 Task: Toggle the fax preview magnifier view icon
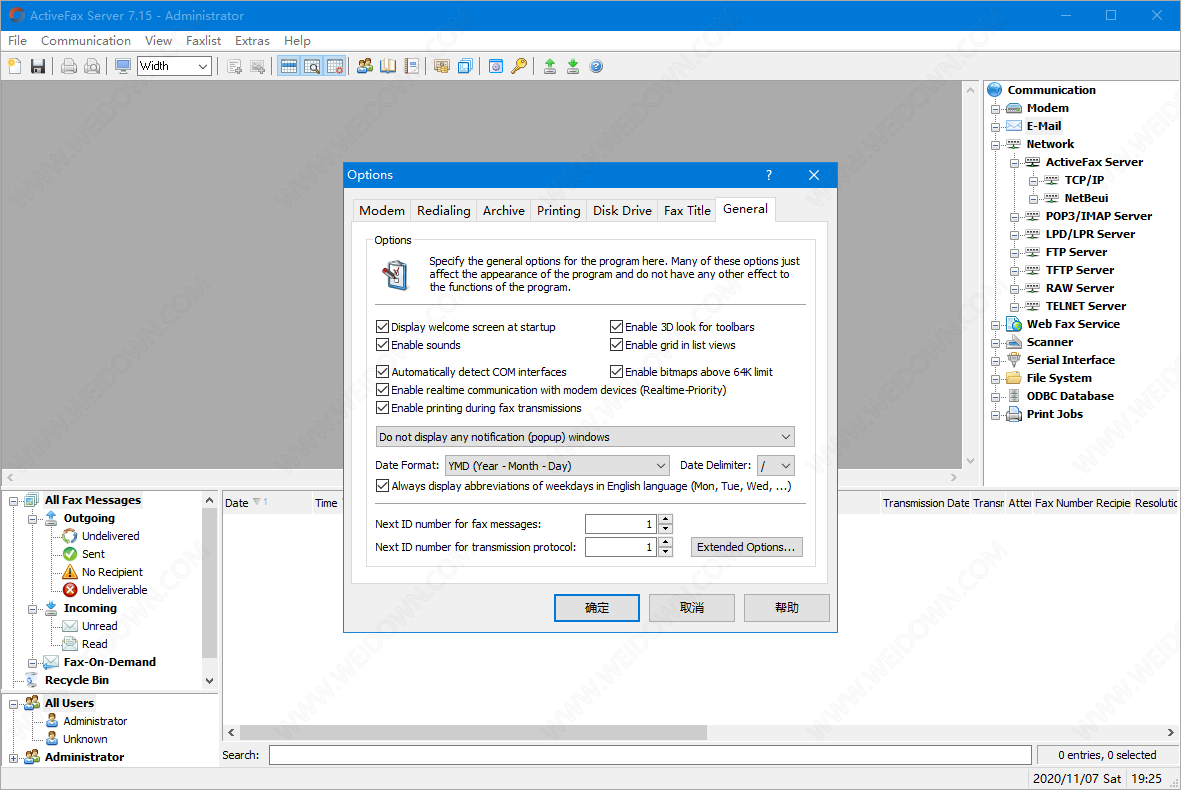pyautogui.click(x=312, y=66)
